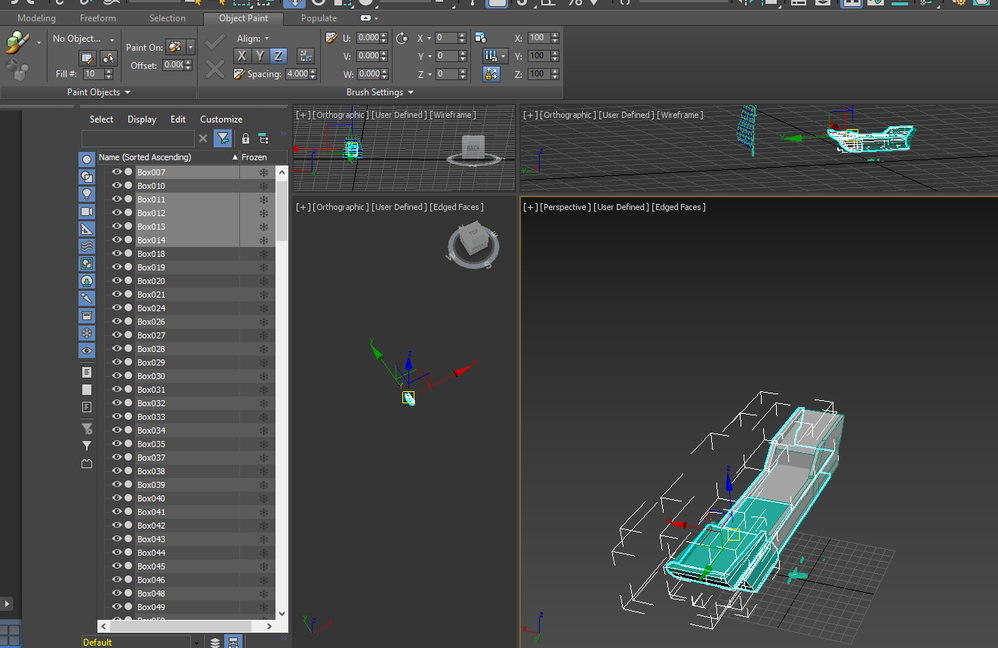
Task: Click the lock cell editing padlock icon
Action: pyautogui.click(x=245, y=138)
